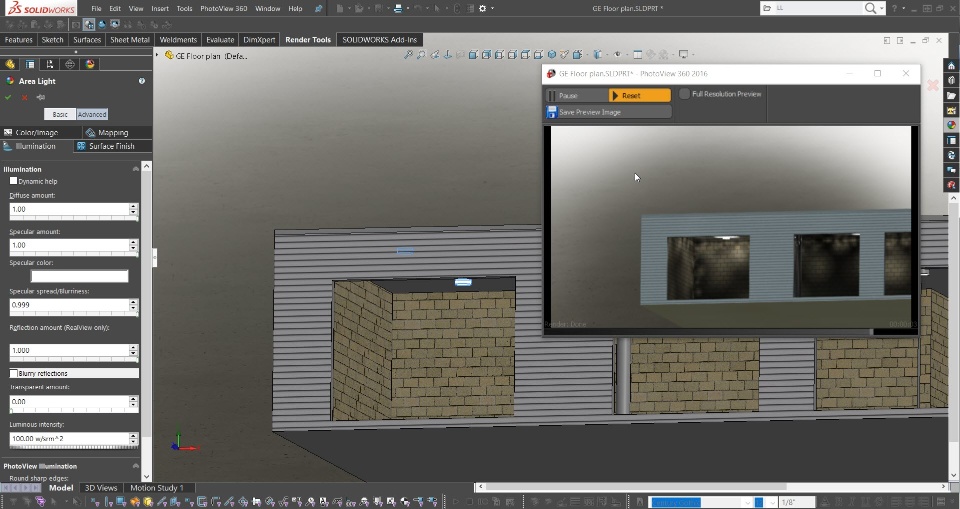960x509 pixels.
Task: Increment Transparent amount stepper
Action: coord(133,399)
